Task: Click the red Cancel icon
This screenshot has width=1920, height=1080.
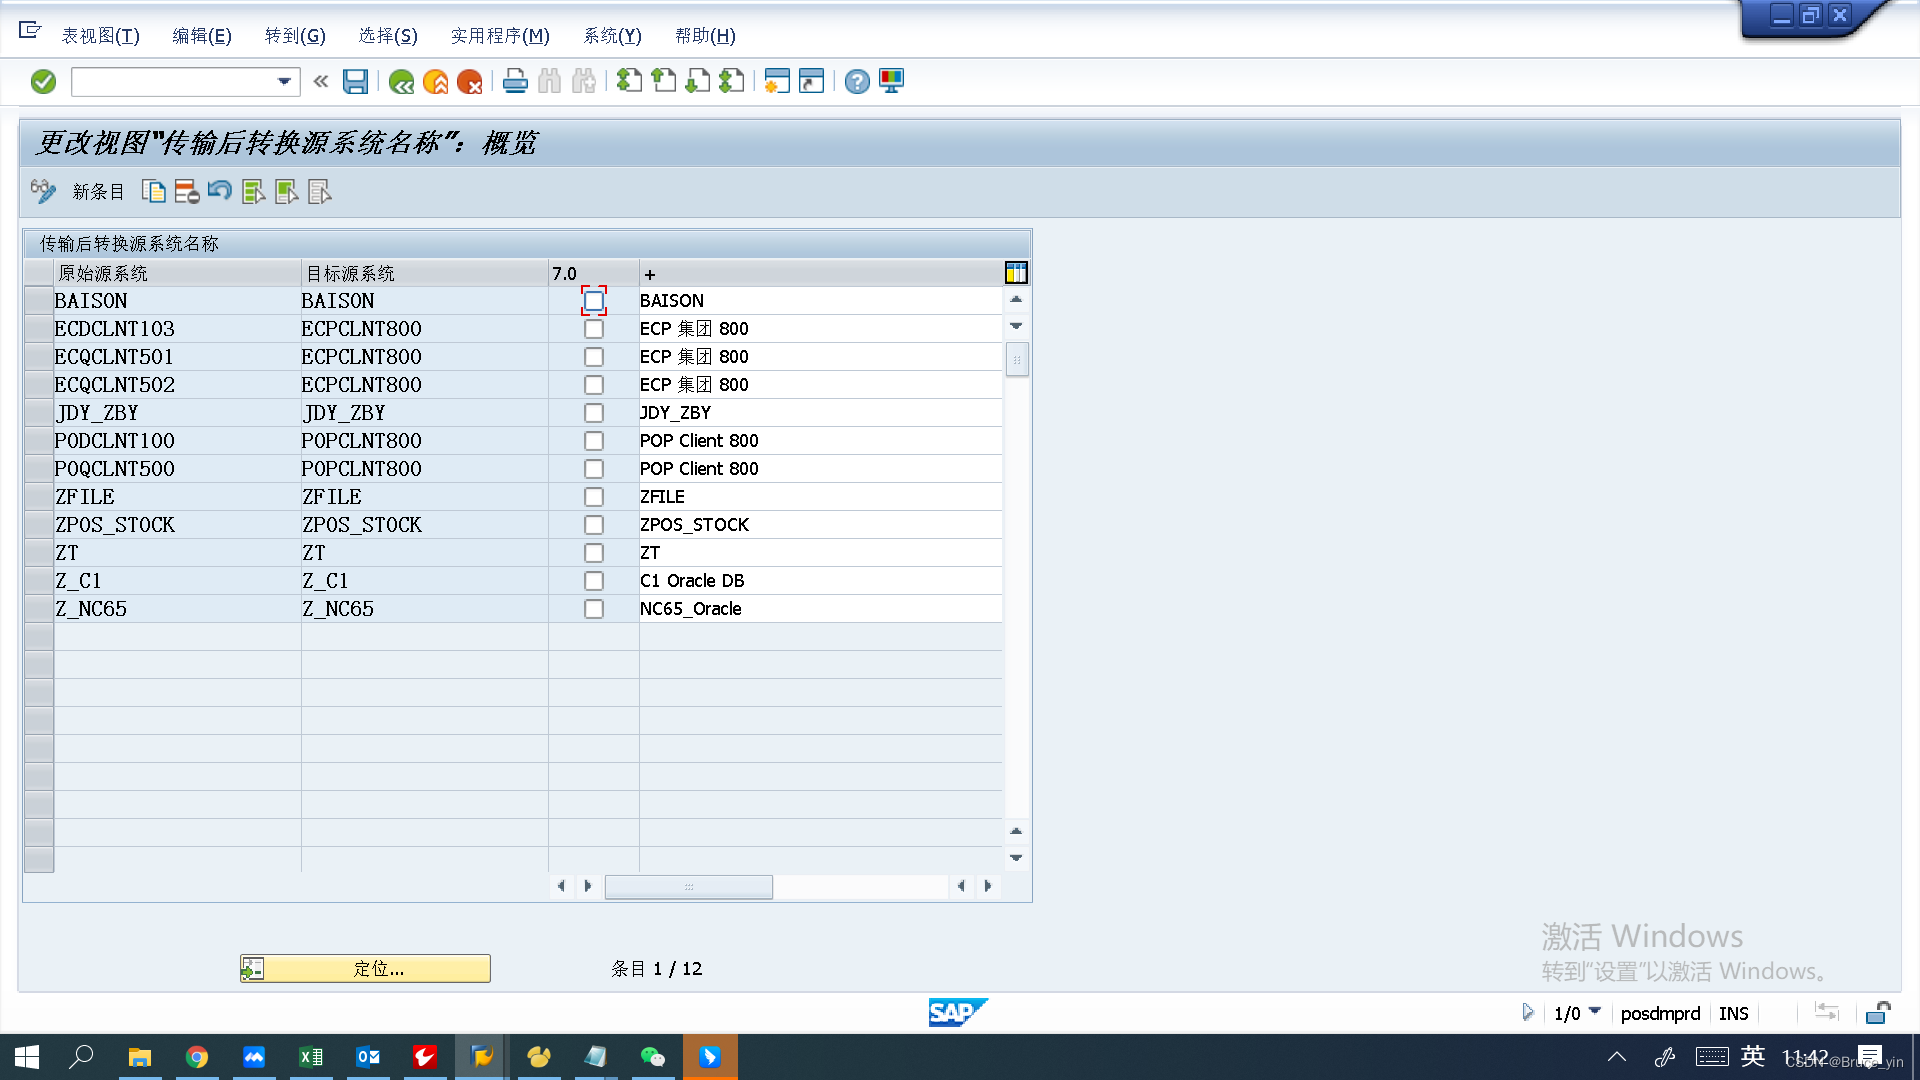Action: pyautogui.click(x=469, y=82)
